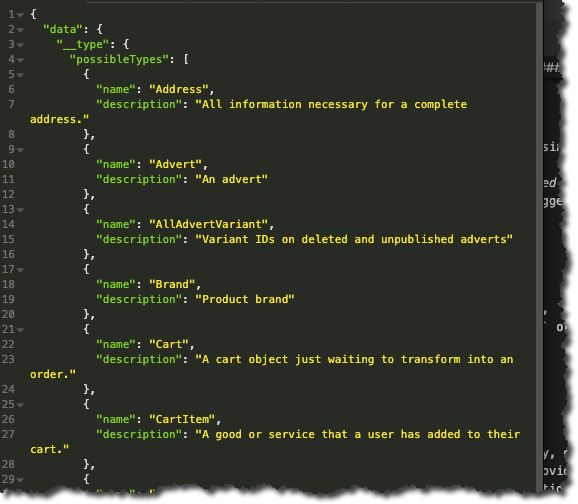Click the "data" key on line 2

(x=63, y=29)
